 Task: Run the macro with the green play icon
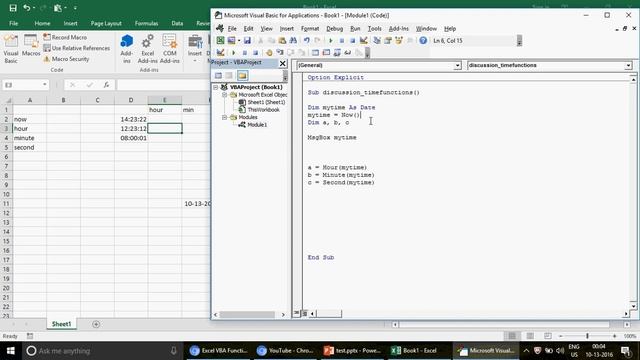click(x=331, y=40)
